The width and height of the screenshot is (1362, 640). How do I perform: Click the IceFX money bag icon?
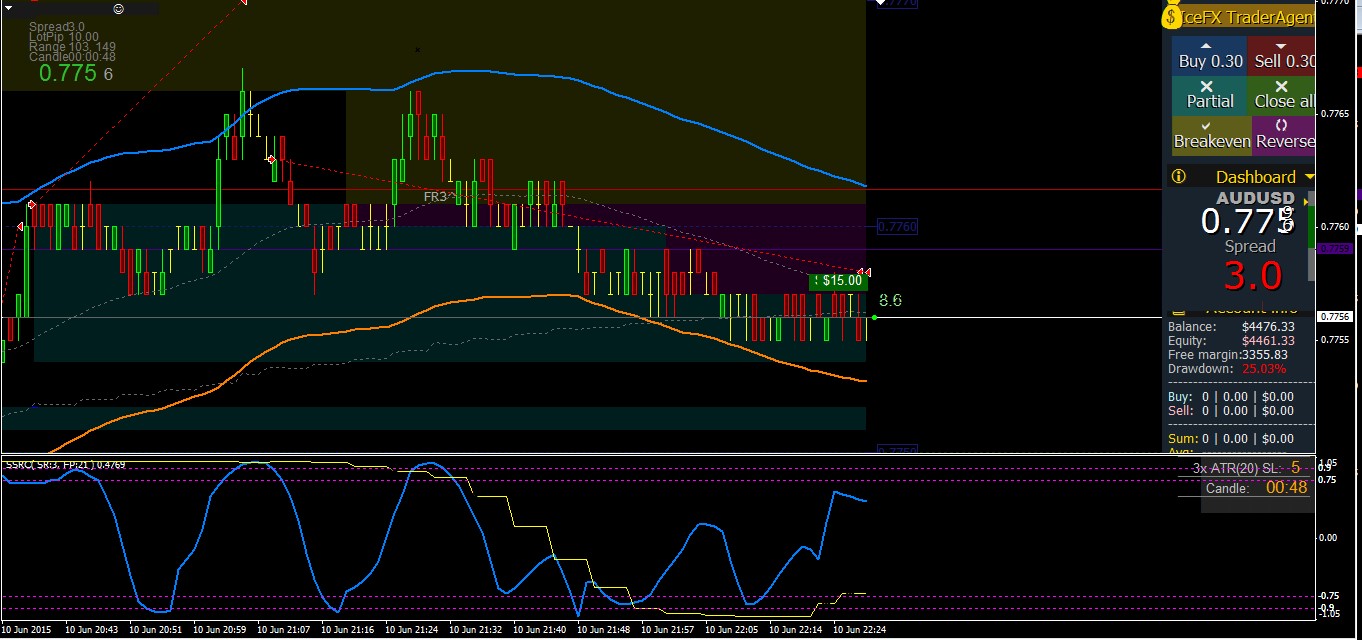click(x=1172, y=17)
